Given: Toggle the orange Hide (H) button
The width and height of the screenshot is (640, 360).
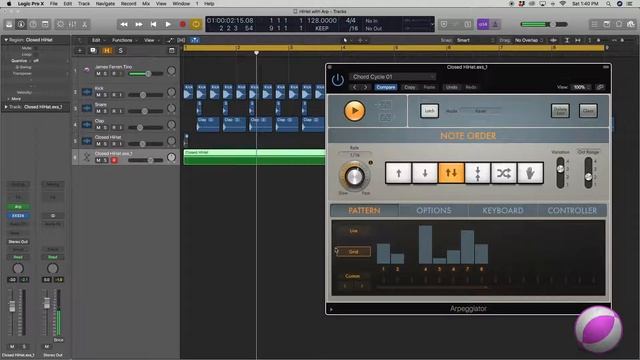Looking at the screenshot, I should (x=107, y=51).
